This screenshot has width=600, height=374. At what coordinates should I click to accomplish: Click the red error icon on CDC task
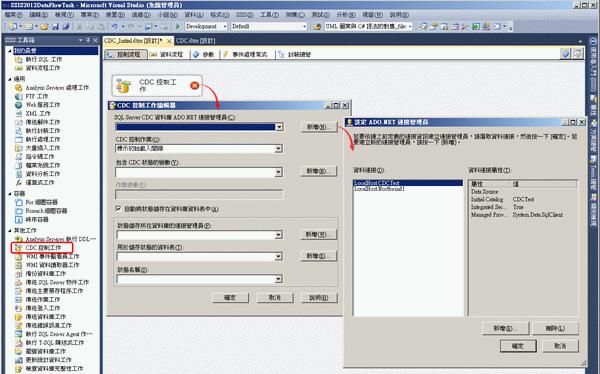(x=194, y=85)
